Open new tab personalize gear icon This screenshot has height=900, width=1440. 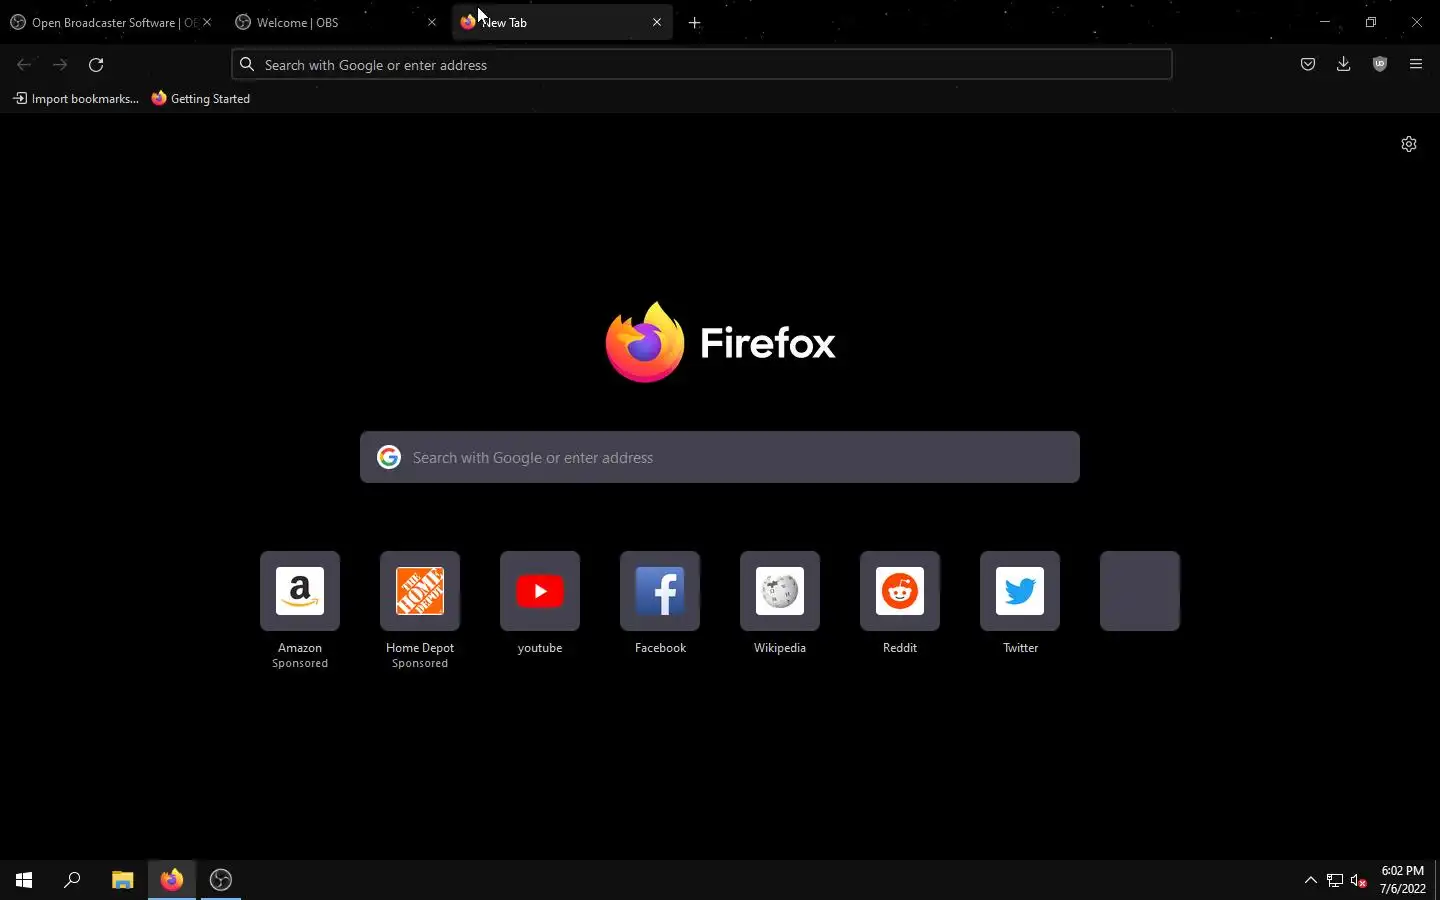coord(1409,144)
